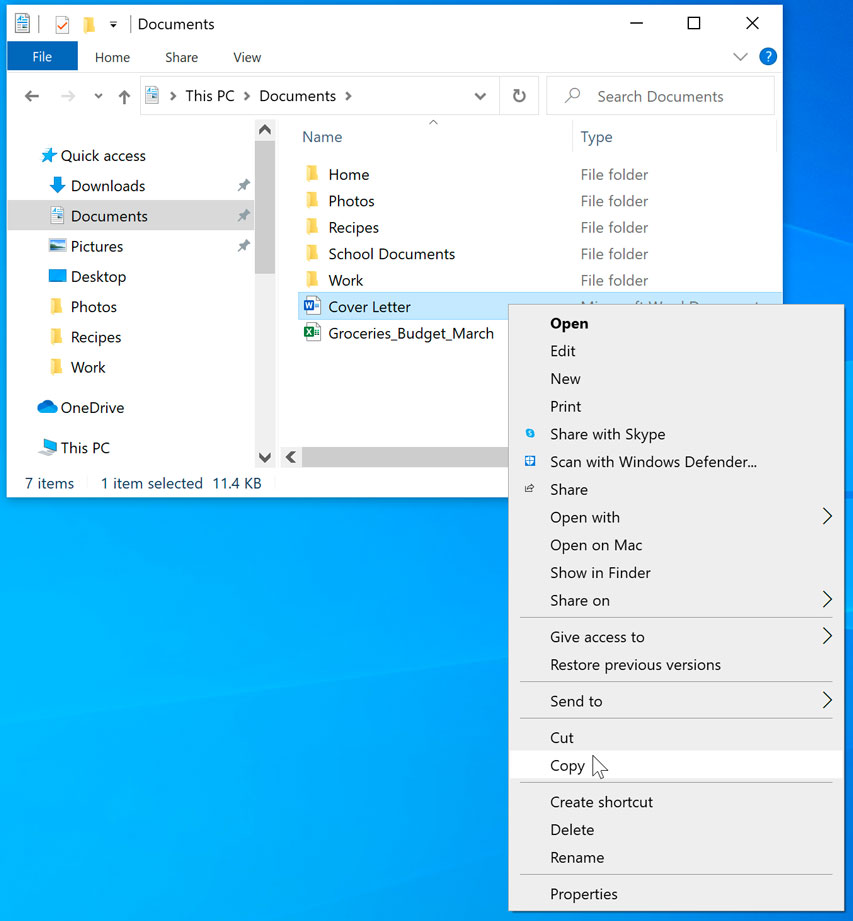This screenshot has width=853, height=921.
Task: Go up one folder level
Action: click(121, 95)
